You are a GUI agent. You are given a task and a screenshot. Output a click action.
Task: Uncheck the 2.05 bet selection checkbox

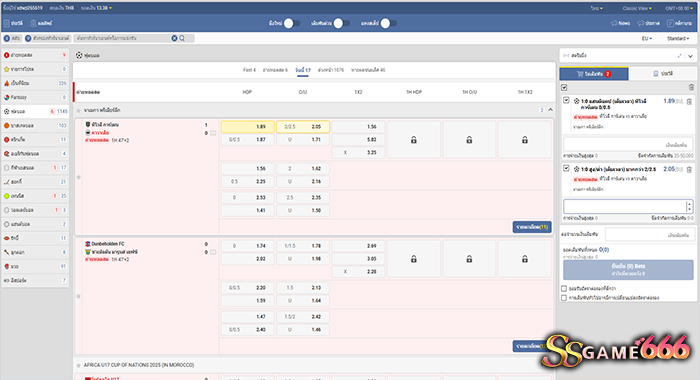tap(566, 168)
